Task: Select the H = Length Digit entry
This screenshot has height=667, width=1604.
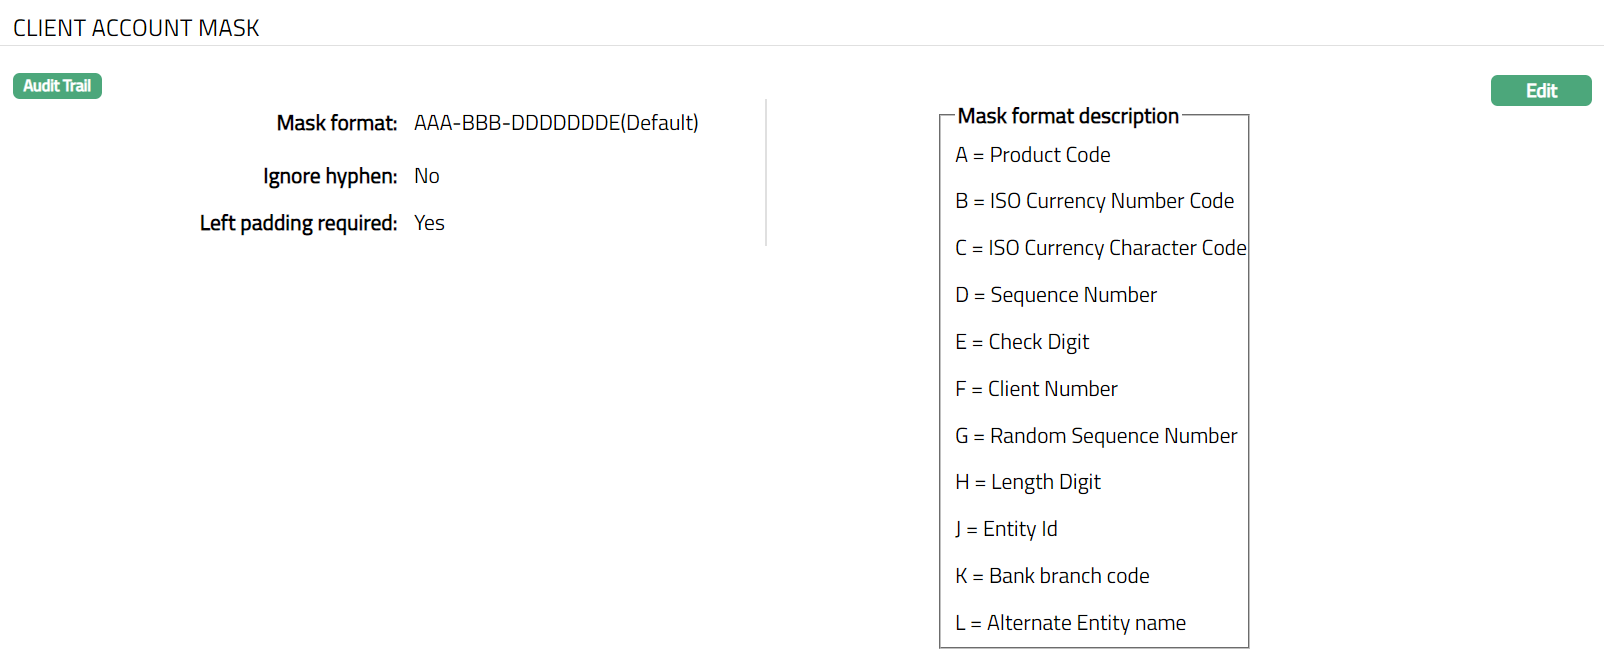Action: tap(1028, 482)
